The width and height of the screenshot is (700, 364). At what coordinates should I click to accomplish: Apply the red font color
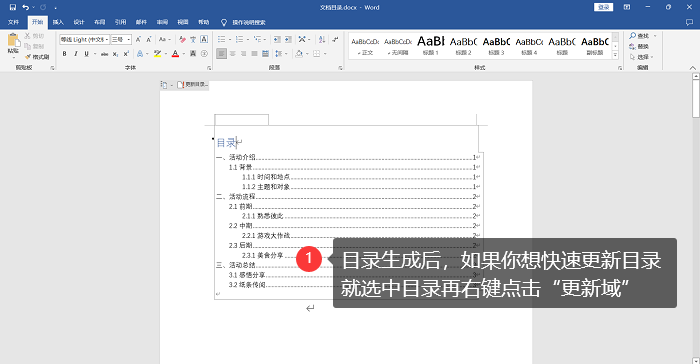175,54
